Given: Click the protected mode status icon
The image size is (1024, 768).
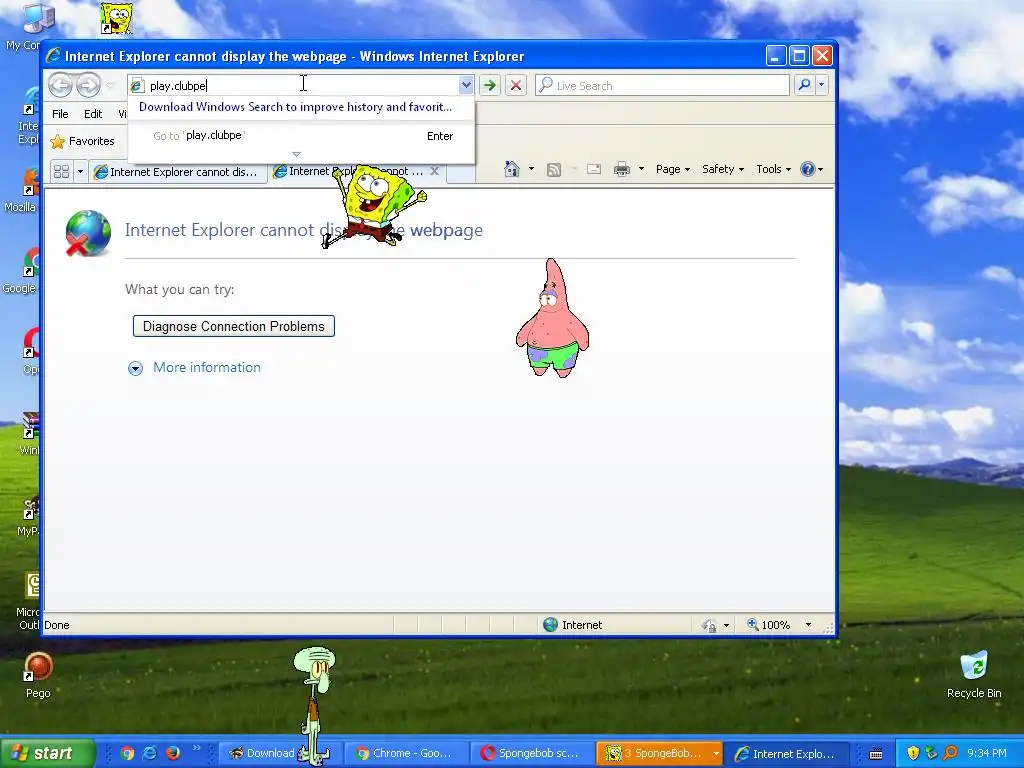Looking at the screenshot, I should (710, 625).
